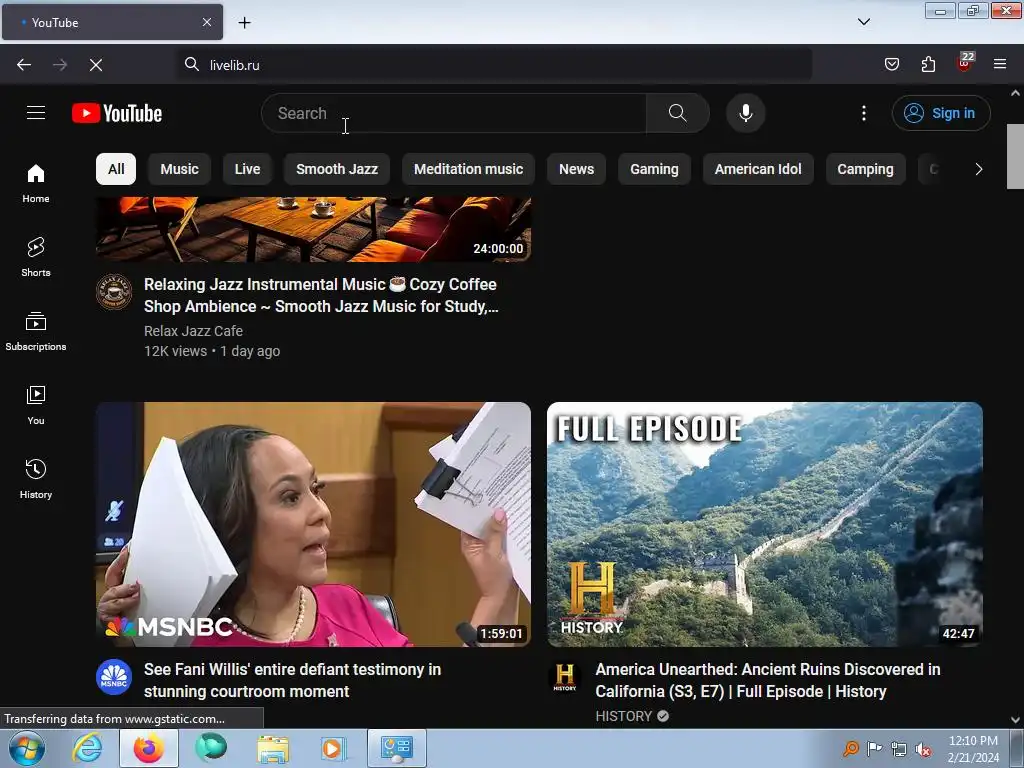Open the YouTube guide hamburger menu

(x=36, y=113)
